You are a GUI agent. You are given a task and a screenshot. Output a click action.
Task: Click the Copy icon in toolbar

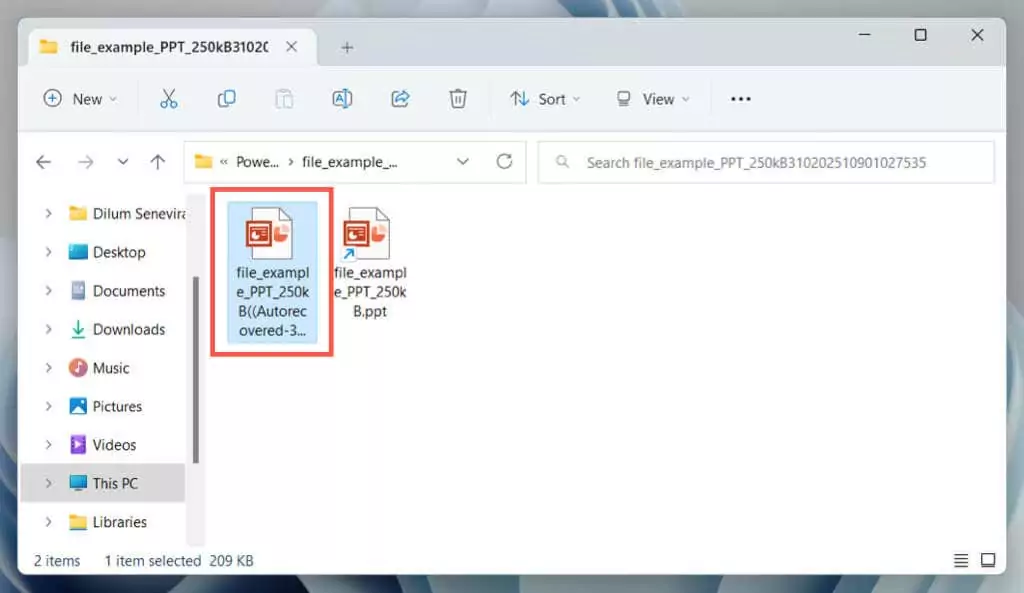point(227,98)
